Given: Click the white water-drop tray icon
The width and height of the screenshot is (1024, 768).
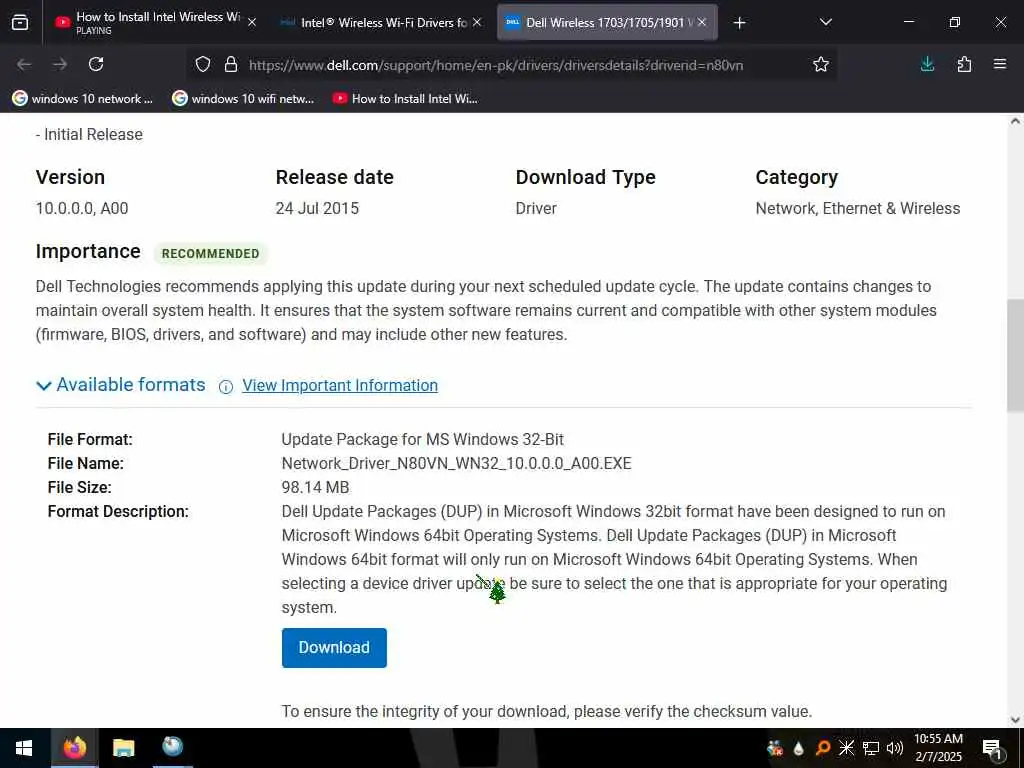Looking at the screenshot, I should coord(798,748).
